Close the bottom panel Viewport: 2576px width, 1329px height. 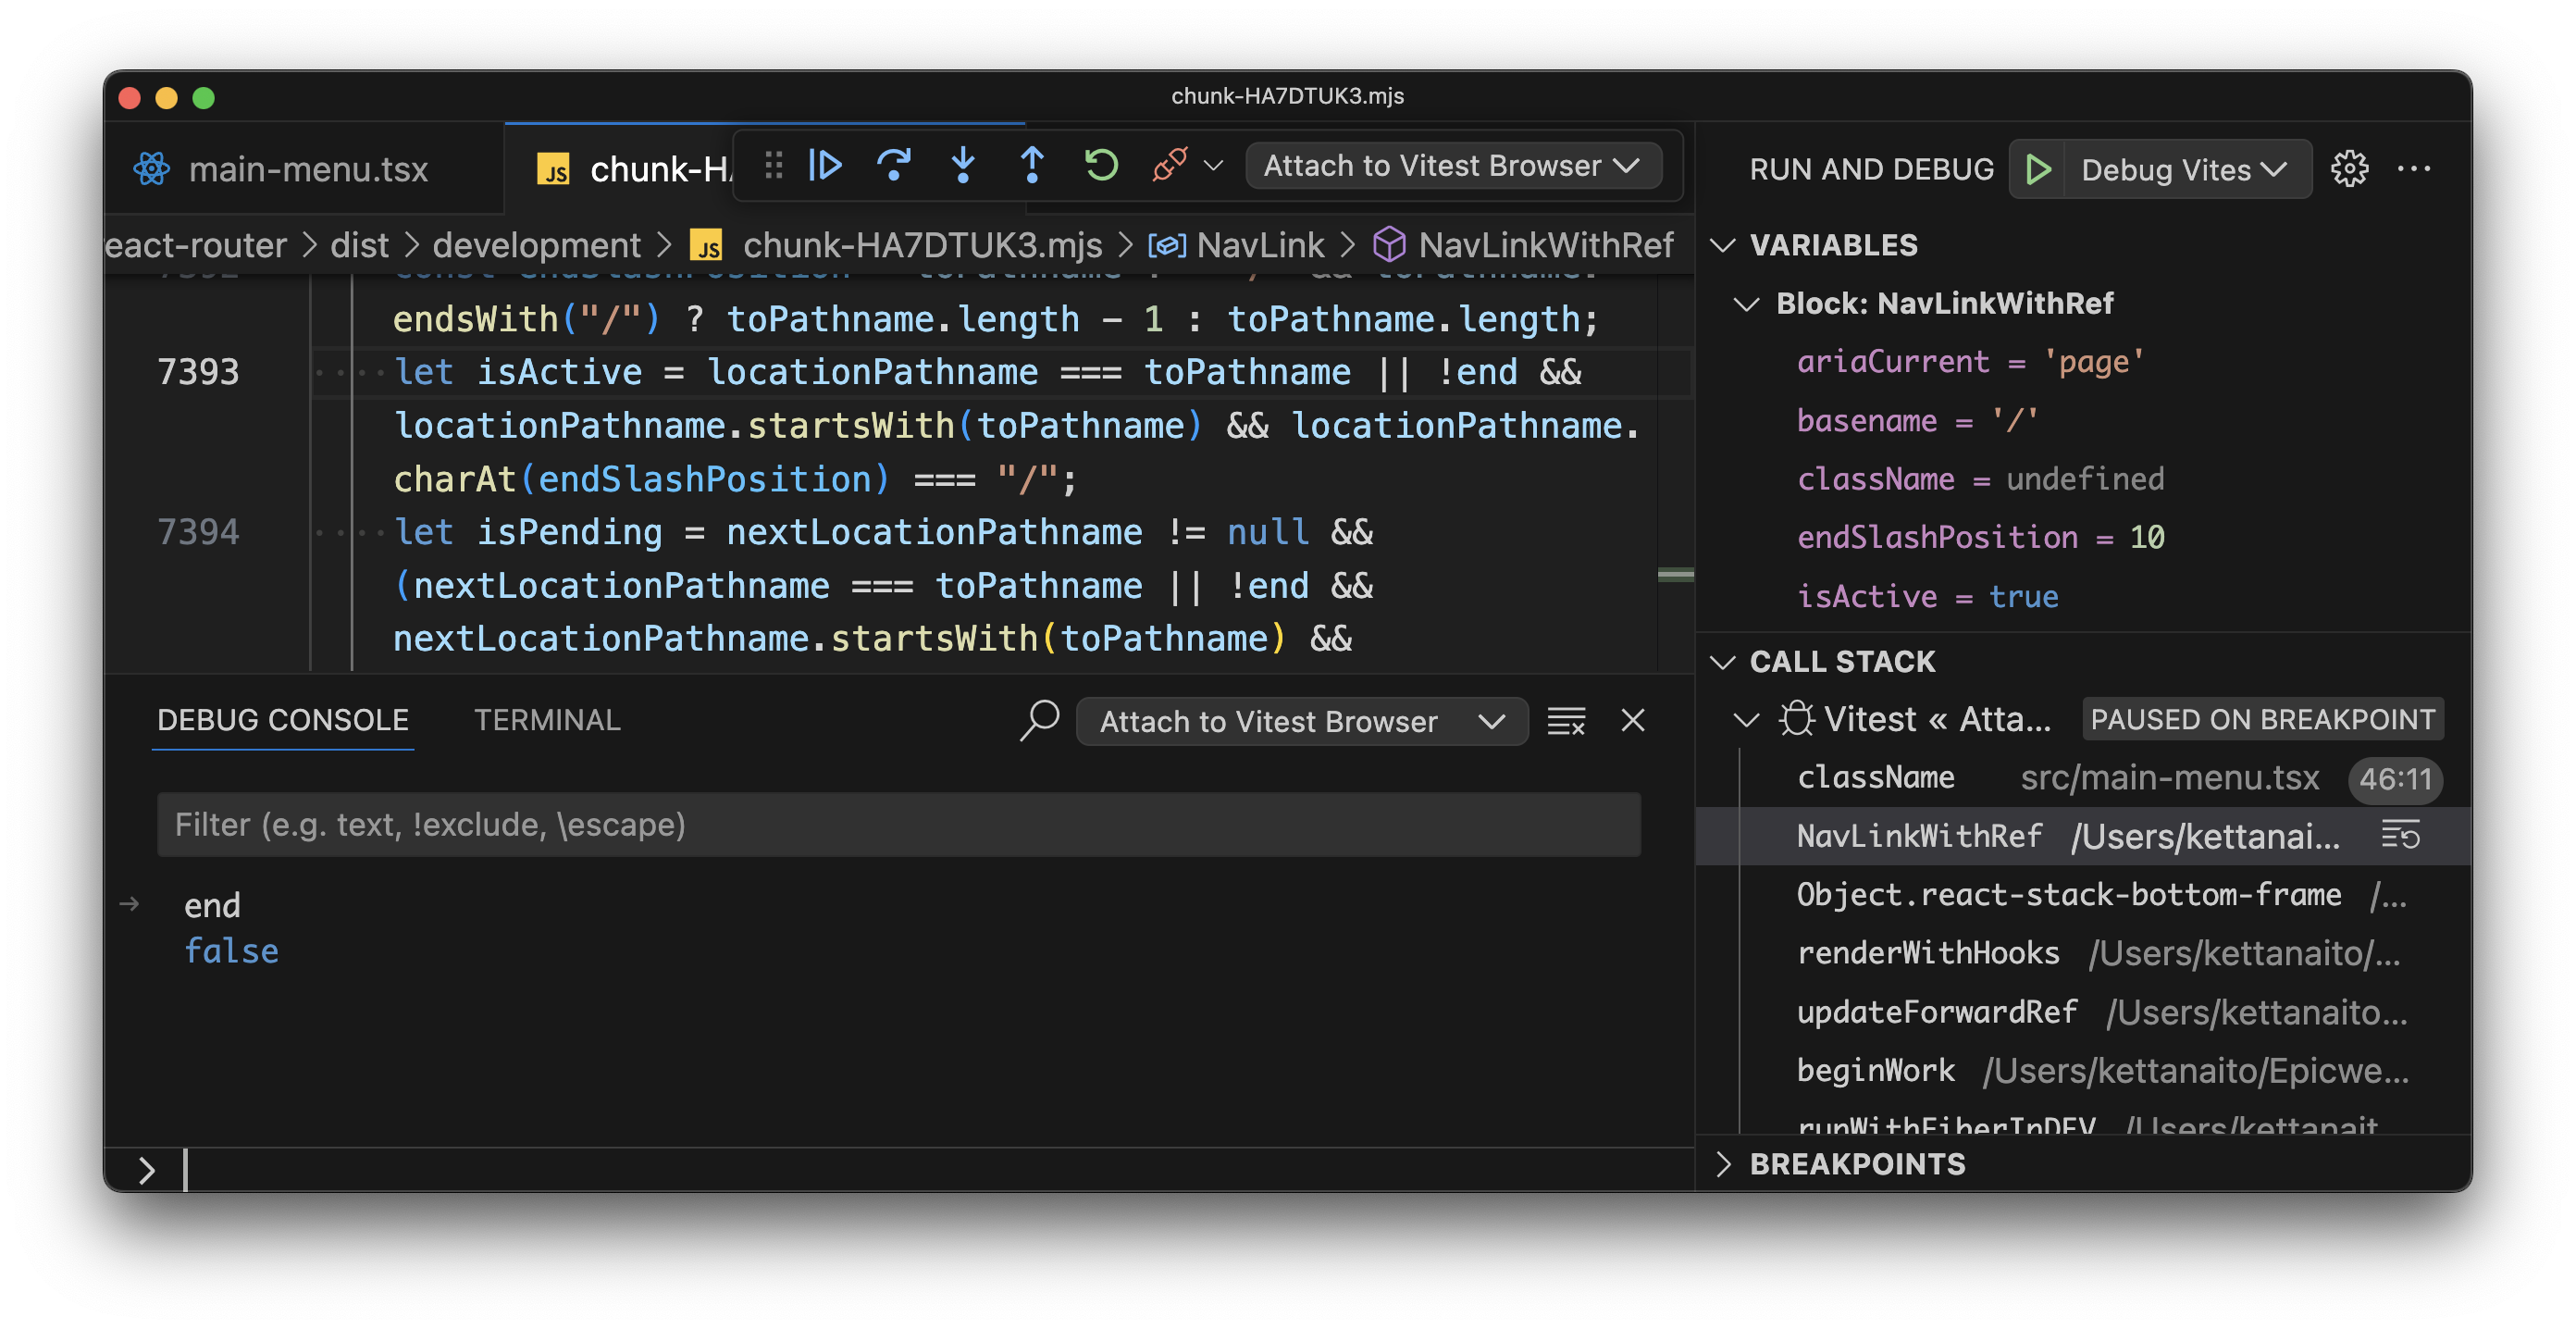tap(1633, 721)
